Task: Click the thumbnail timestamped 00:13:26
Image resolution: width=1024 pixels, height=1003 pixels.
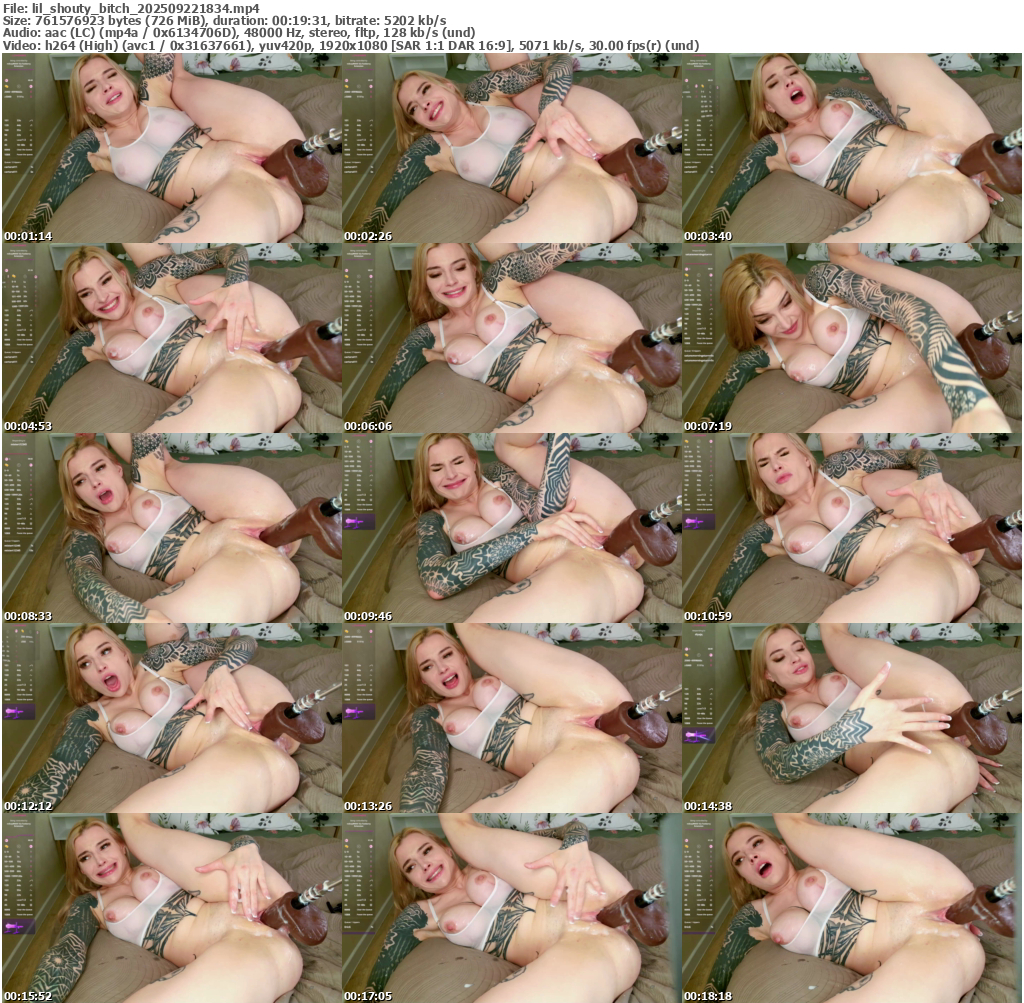Action: tap(512, 718)
